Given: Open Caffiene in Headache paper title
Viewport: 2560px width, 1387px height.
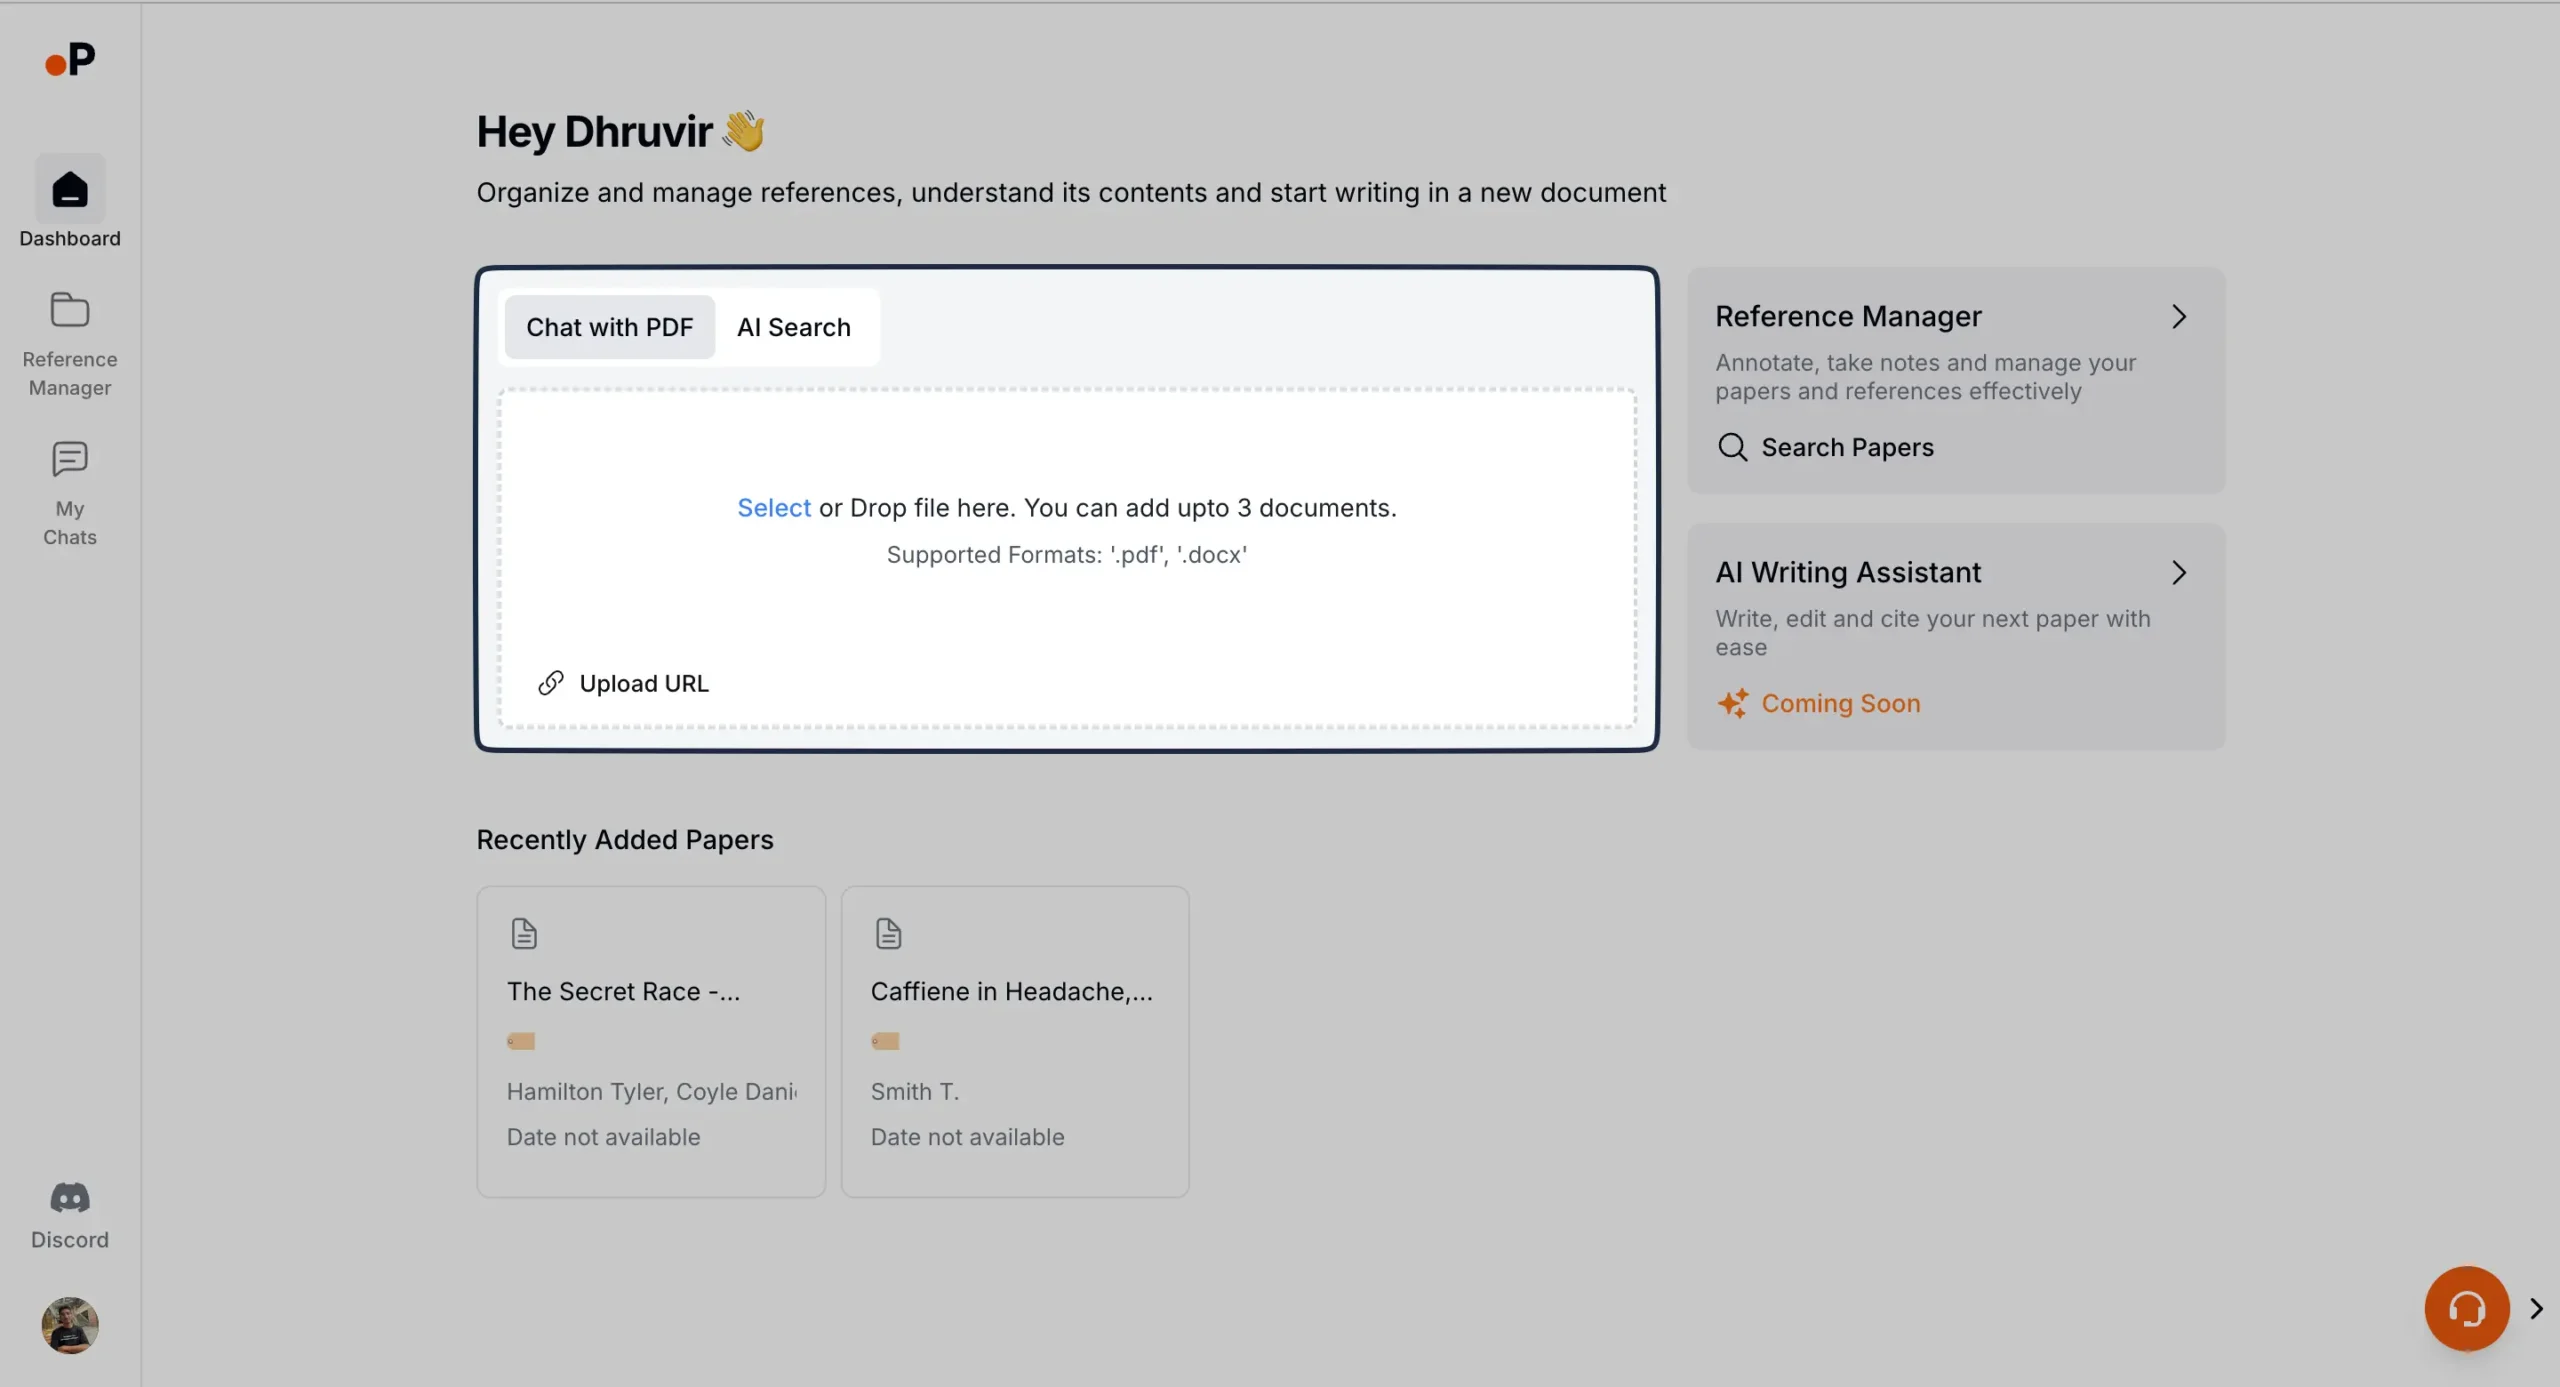Looking at the screenshot, I should coord(1012,991).
